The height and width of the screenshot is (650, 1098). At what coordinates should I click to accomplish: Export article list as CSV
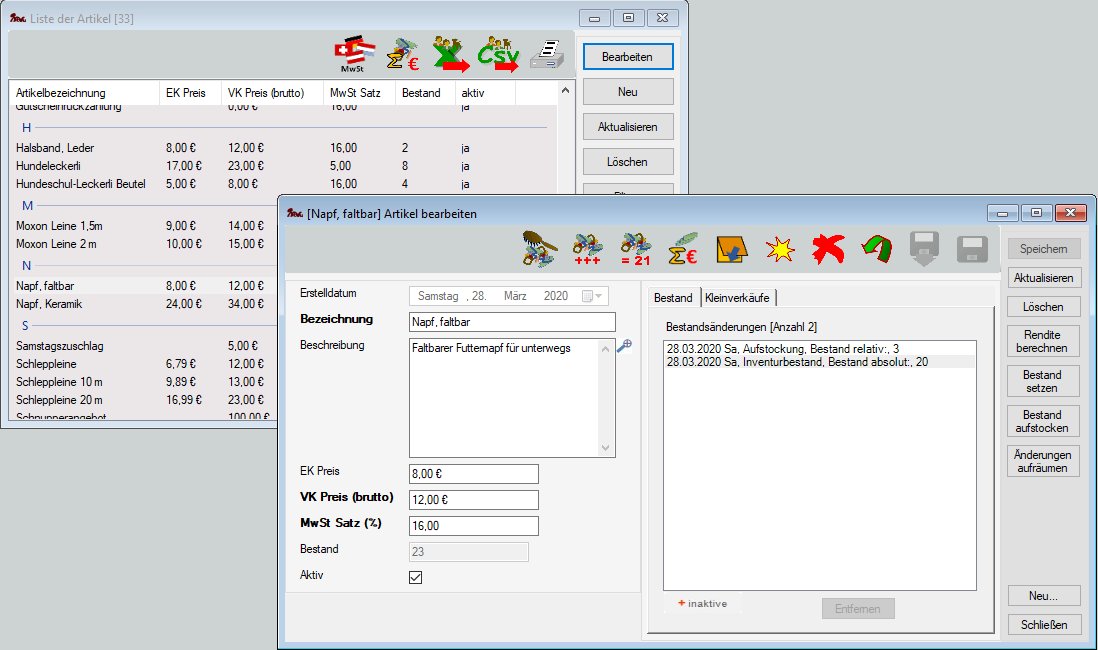pos(499,55)
